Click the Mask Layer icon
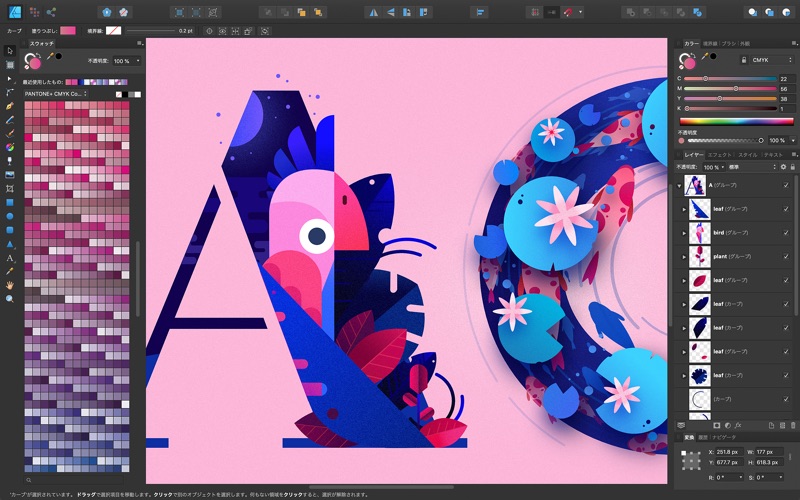The width and height of the screenshot is (800, 500). (x=717, y=425)
